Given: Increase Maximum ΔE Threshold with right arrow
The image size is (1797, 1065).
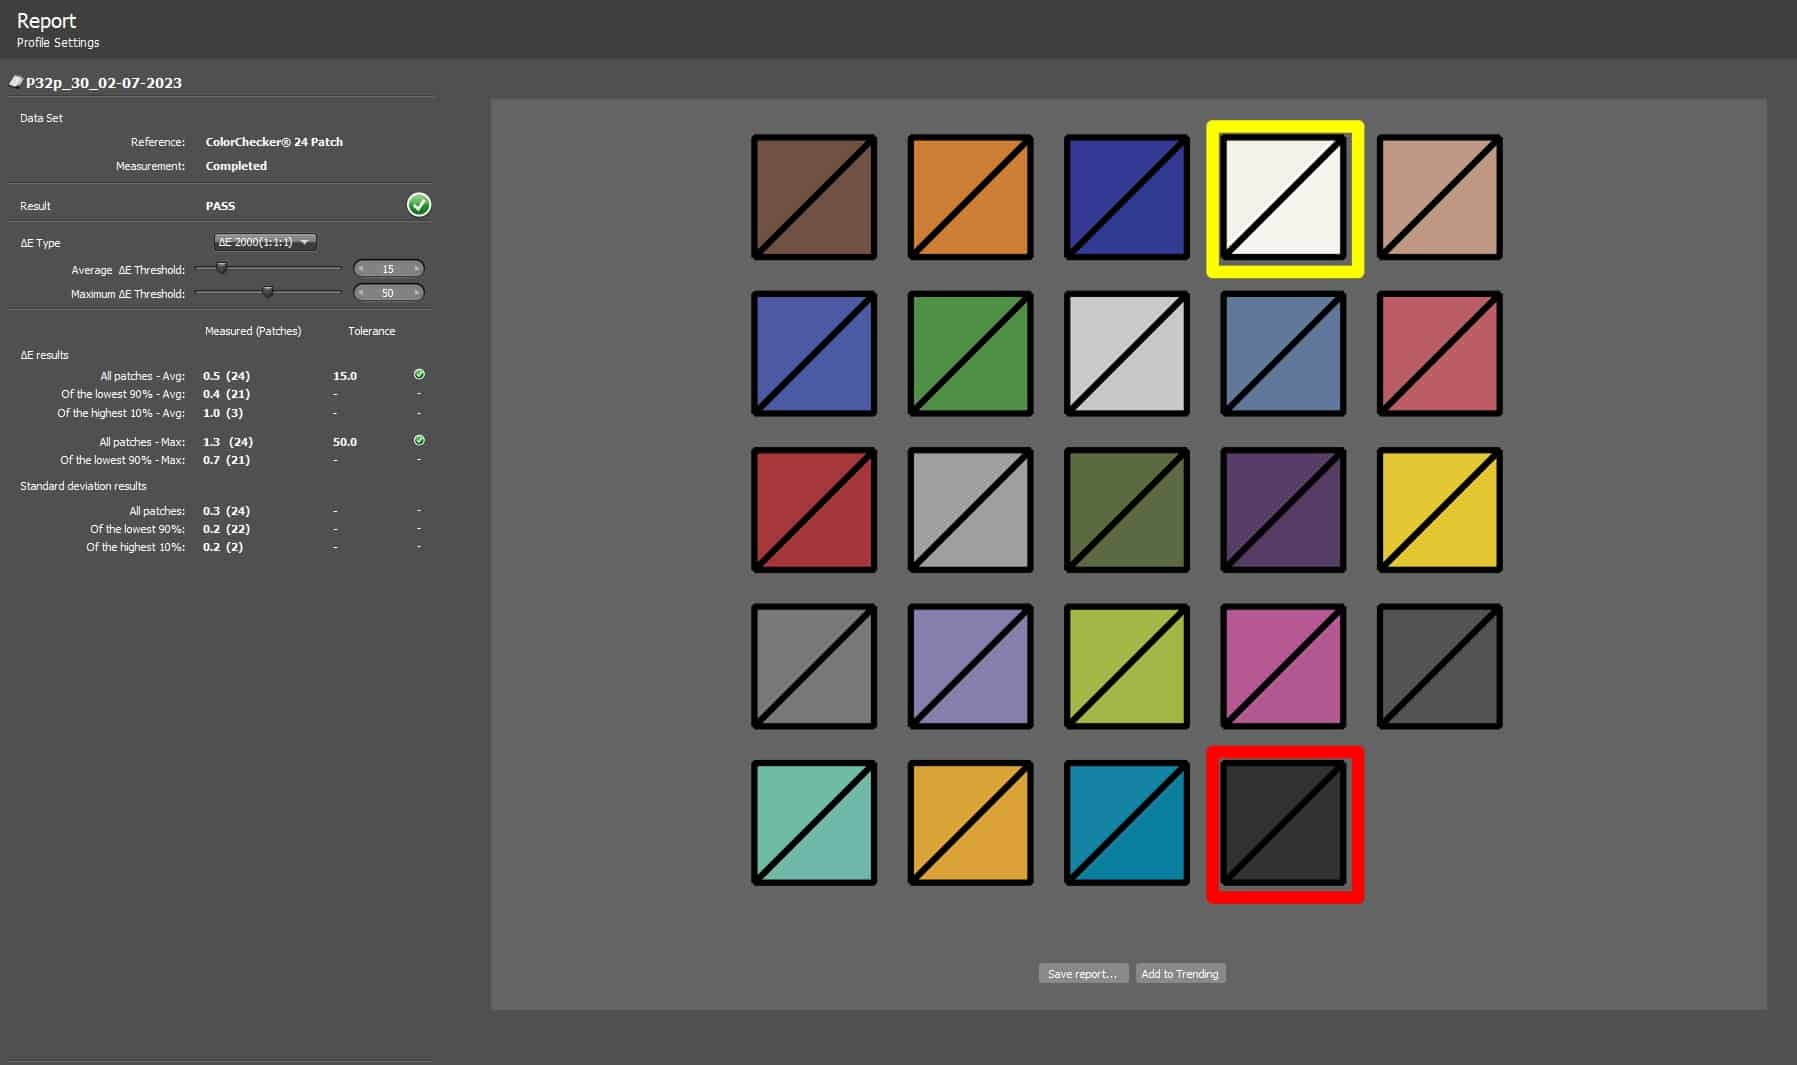Looking at the screenshot, I should [x=417, y=293].
